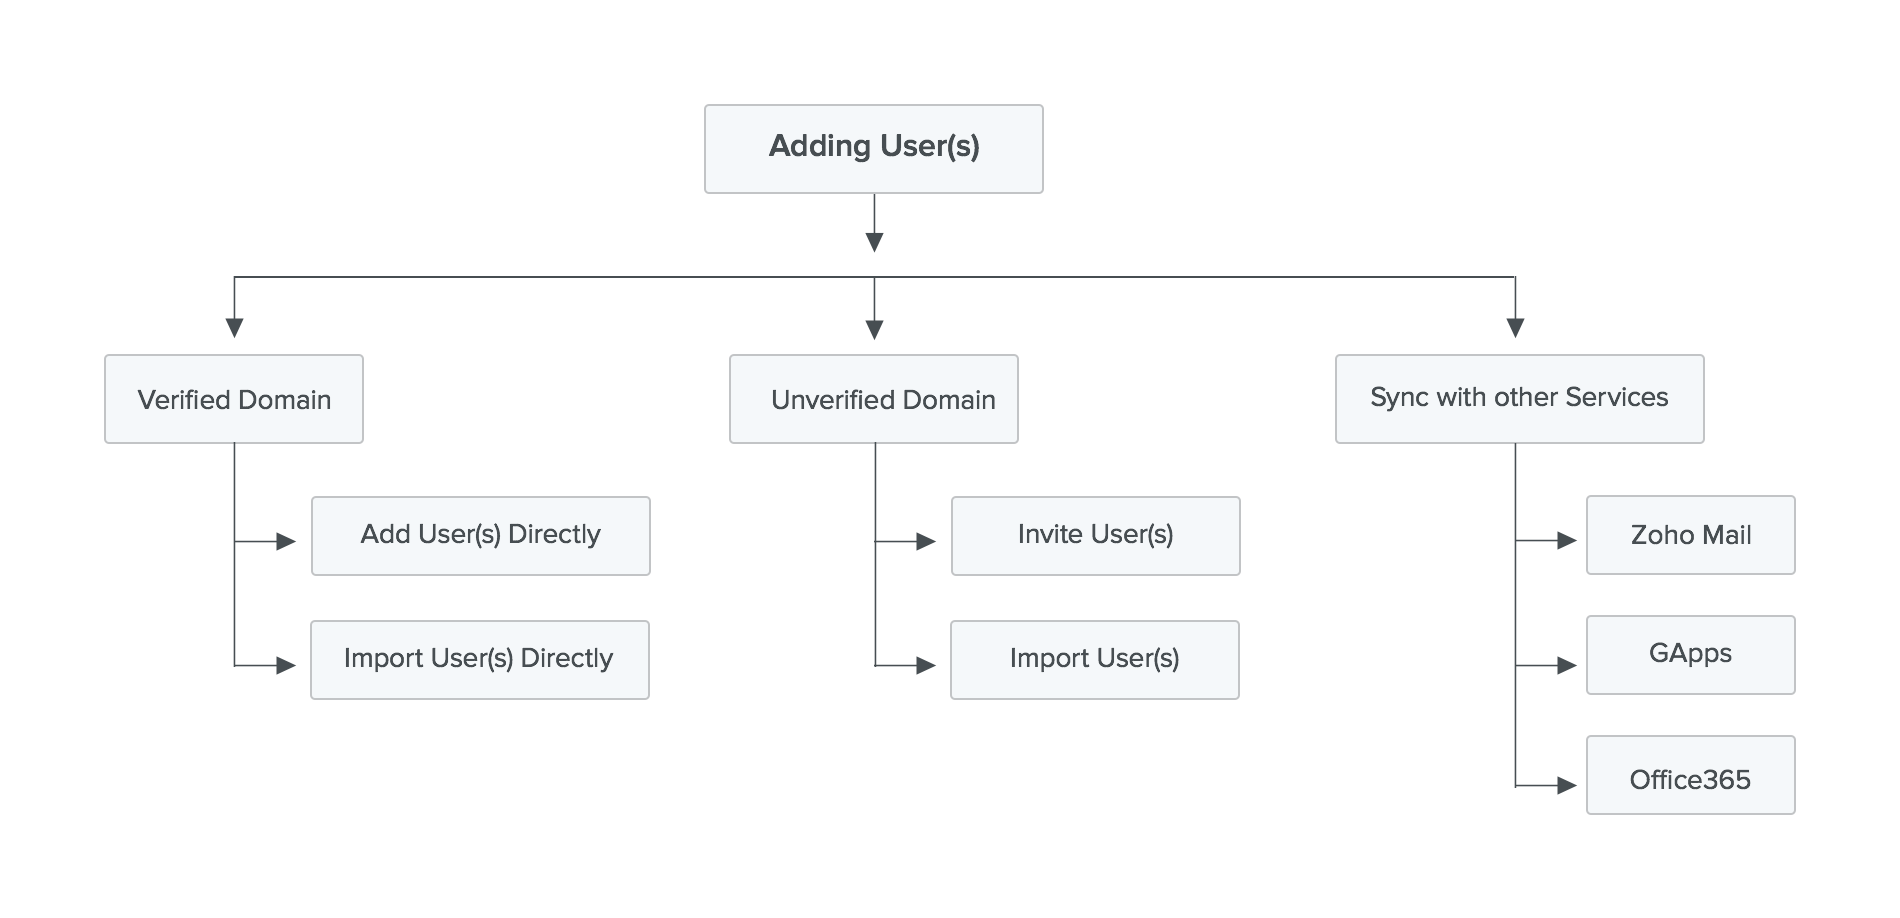Select the Import User(s) Directly node
The width and height of the screenshot is (1900, 918).
479,660
